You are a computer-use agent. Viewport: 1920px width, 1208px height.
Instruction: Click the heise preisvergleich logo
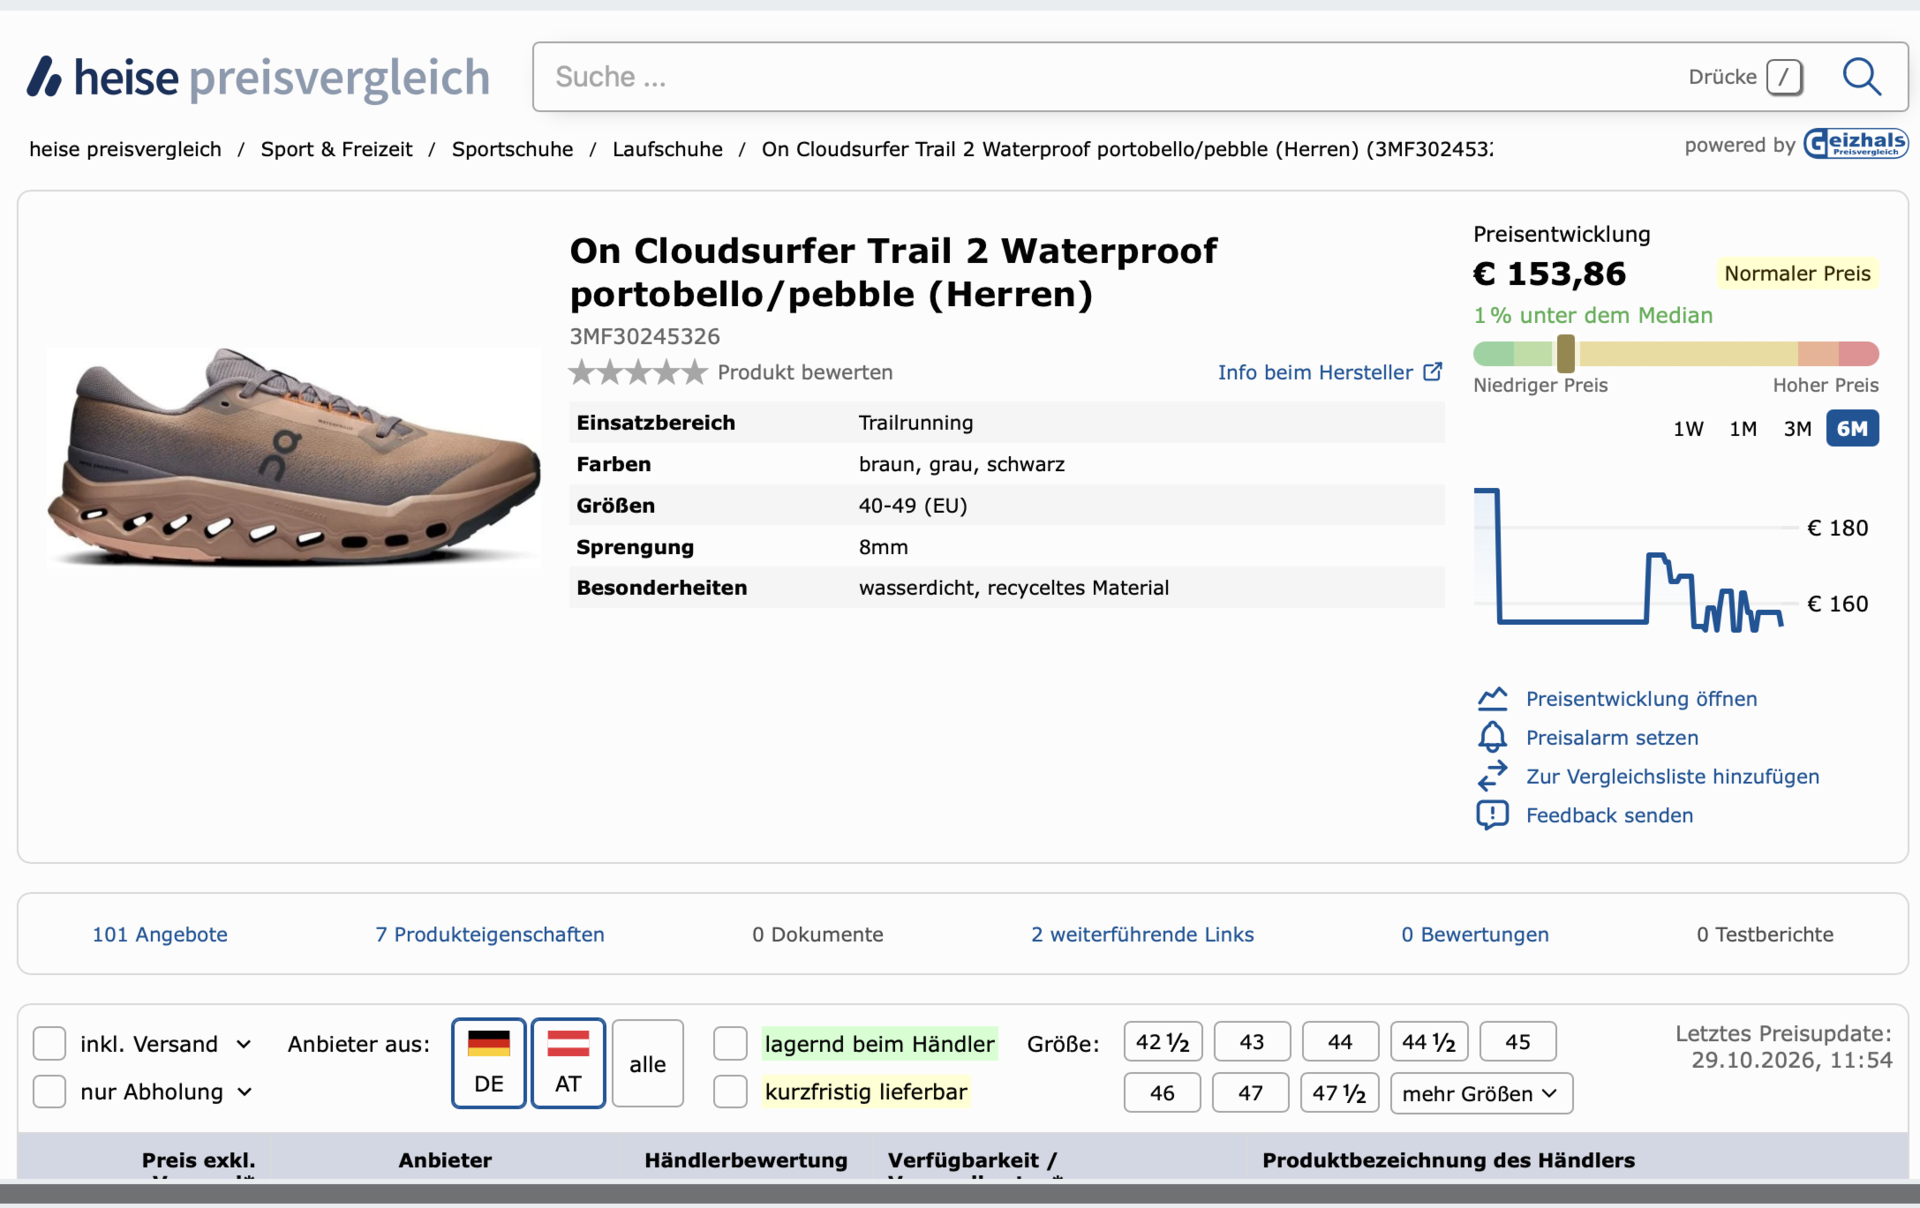click(258, 77)
